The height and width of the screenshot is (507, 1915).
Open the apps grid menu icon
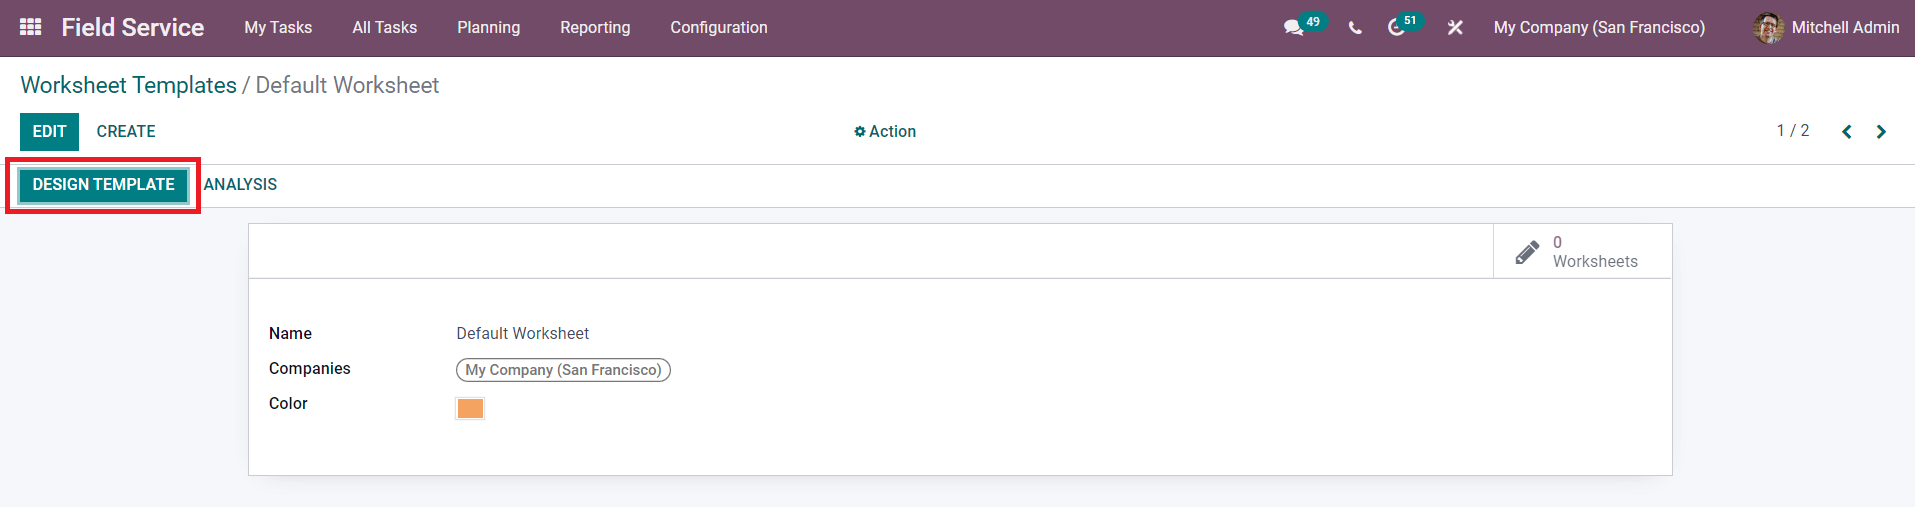point(31,27)
